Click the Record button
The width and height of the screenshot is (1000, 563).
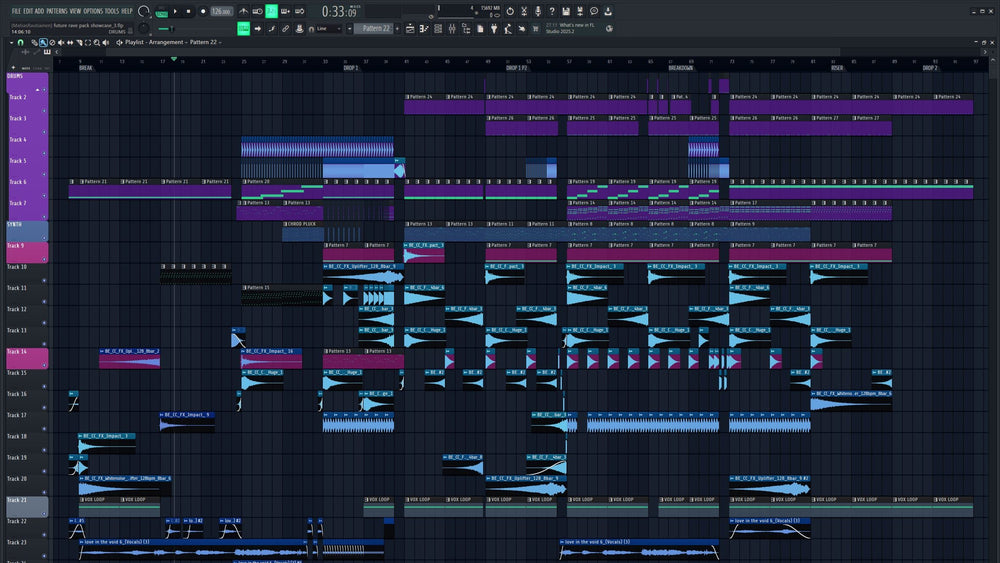coord(204,11)
